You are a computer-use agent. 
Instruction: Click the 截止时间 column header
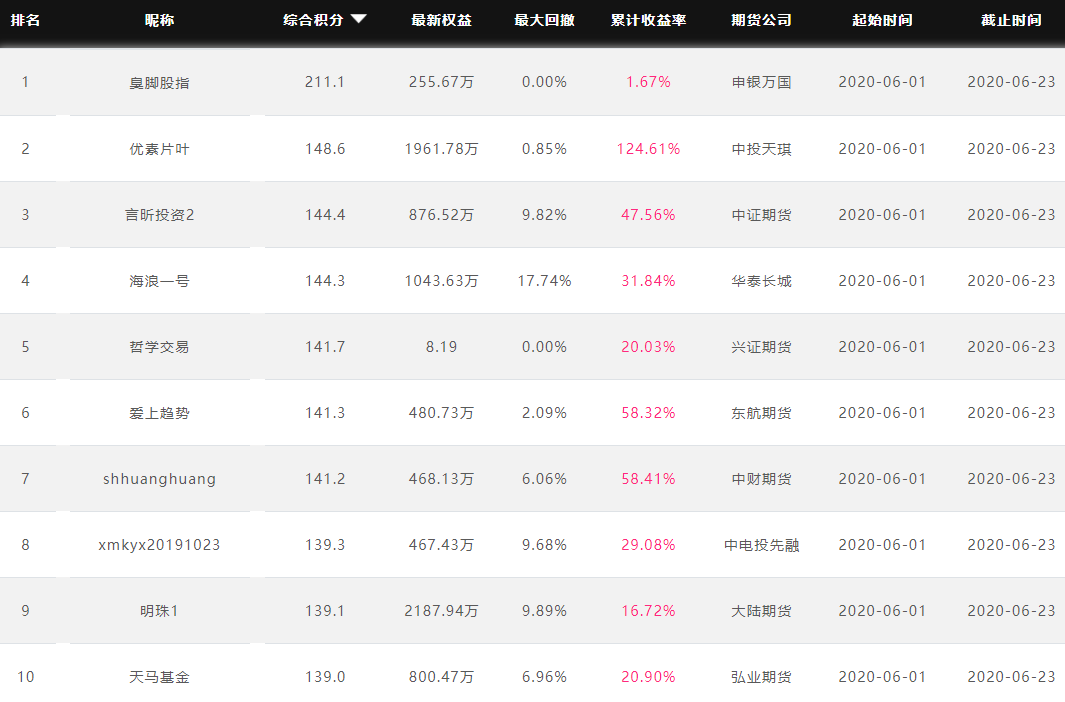(1011, 20)
